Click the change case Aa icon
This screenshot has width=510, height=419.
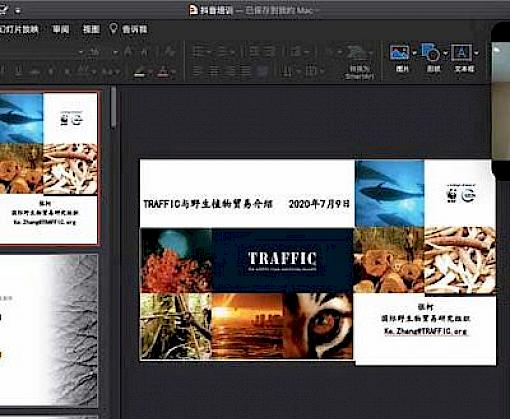pyautogui.click(x=107, y=72)
